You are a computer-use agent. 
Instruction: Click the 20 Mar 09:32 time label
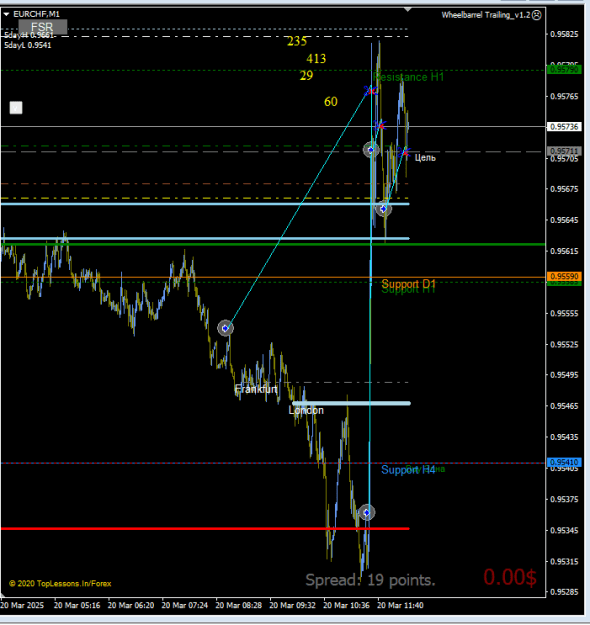click(x=292, y=605)
